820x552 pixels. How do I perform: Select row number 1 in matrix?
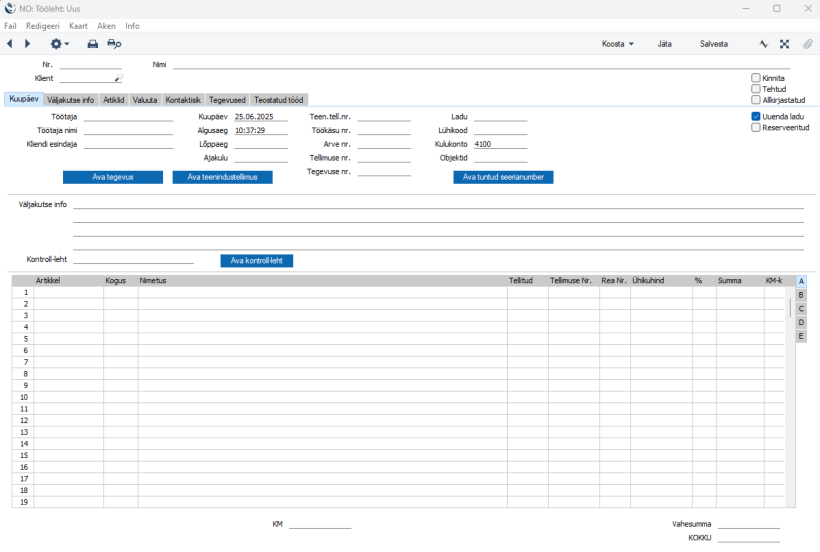pos(23,292)
